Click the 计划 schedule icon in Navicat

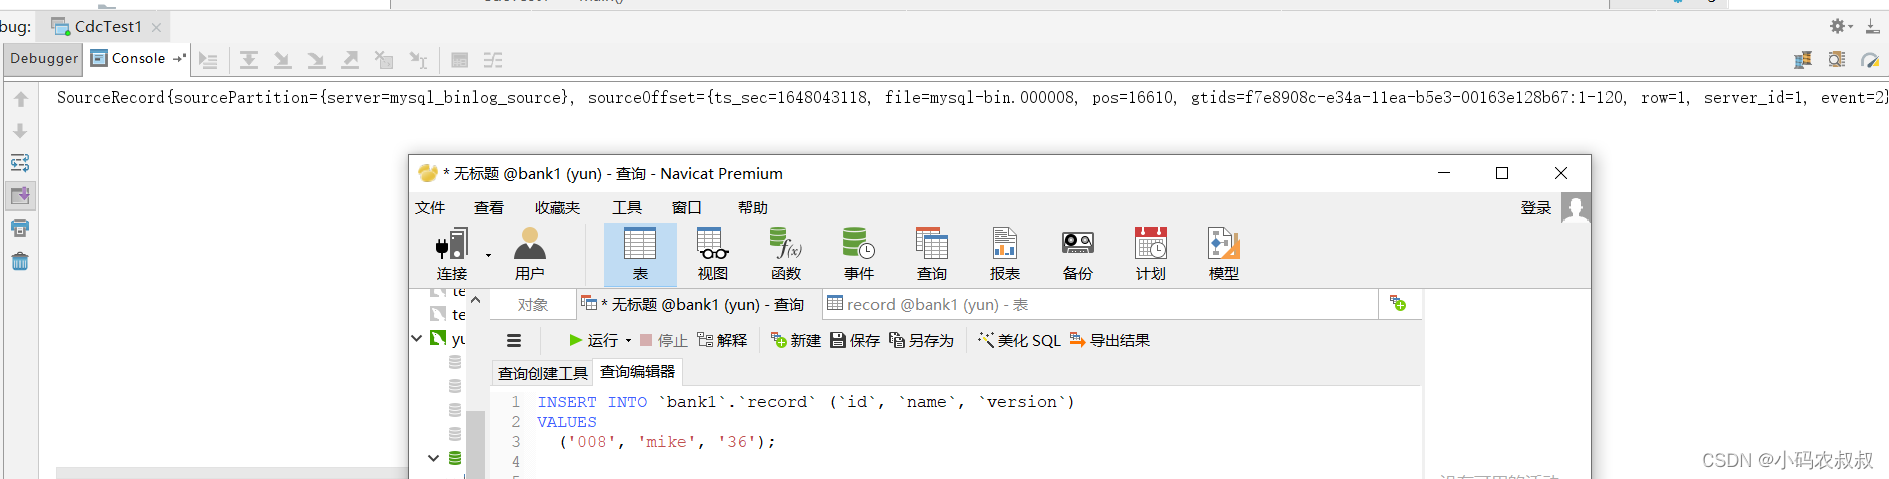[1151, 254]
